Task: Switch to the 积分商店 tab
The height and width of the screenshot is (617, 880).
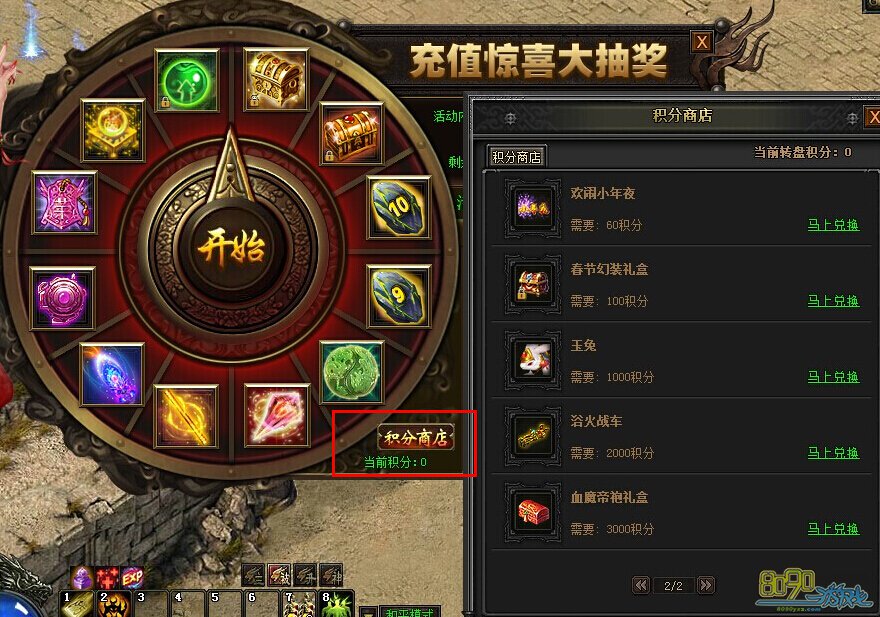Action: click(x=516, y=157)
